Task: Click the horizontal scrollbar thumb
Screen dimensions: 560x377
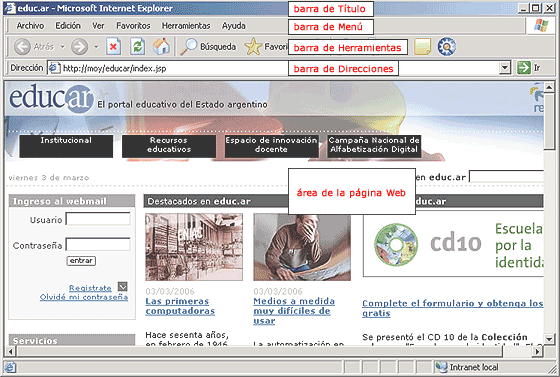Action: [260, 351]
